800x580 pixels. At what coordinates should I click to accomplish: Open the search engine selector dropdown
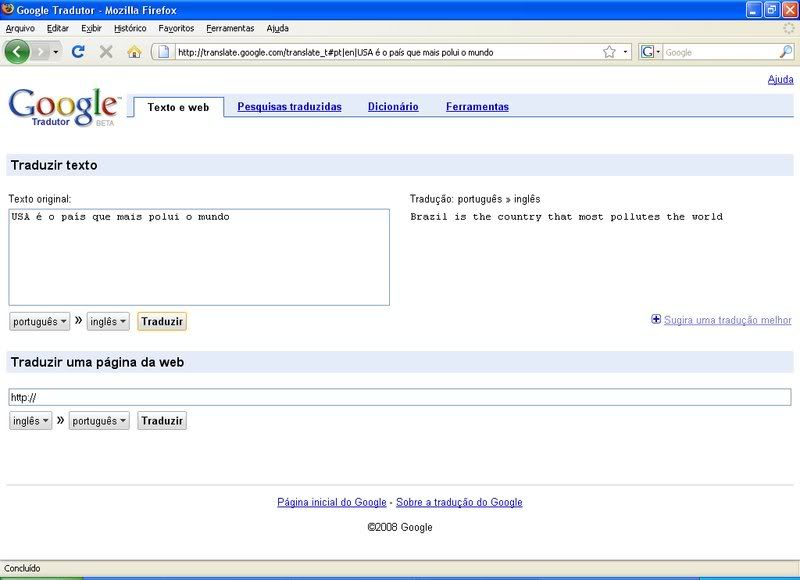[x=651, y=52]
